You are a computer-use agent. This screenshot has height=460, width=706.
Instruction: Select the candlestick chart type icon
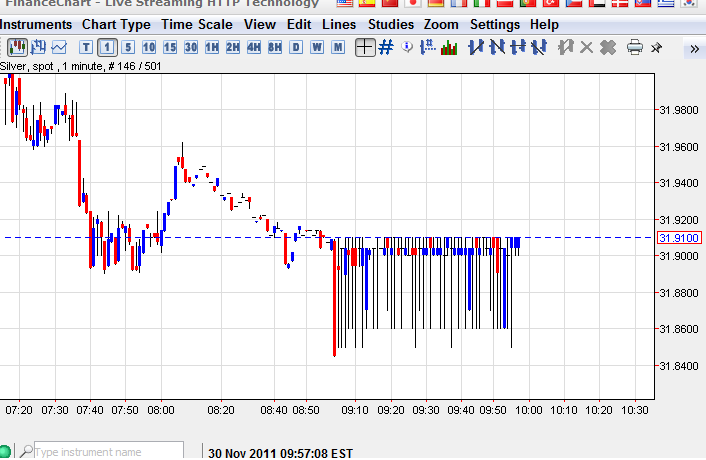[x=17, y=46]
